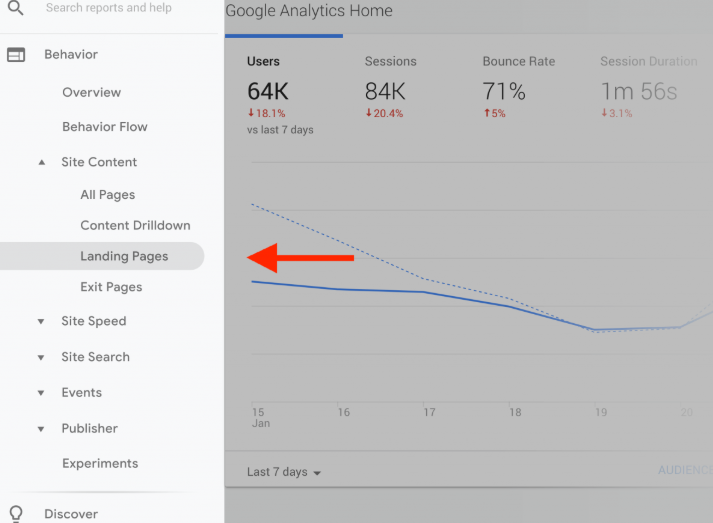The height and width of the screenshot is (523, 713).
Task: Select the Events label
Action: tap(81, 392)
